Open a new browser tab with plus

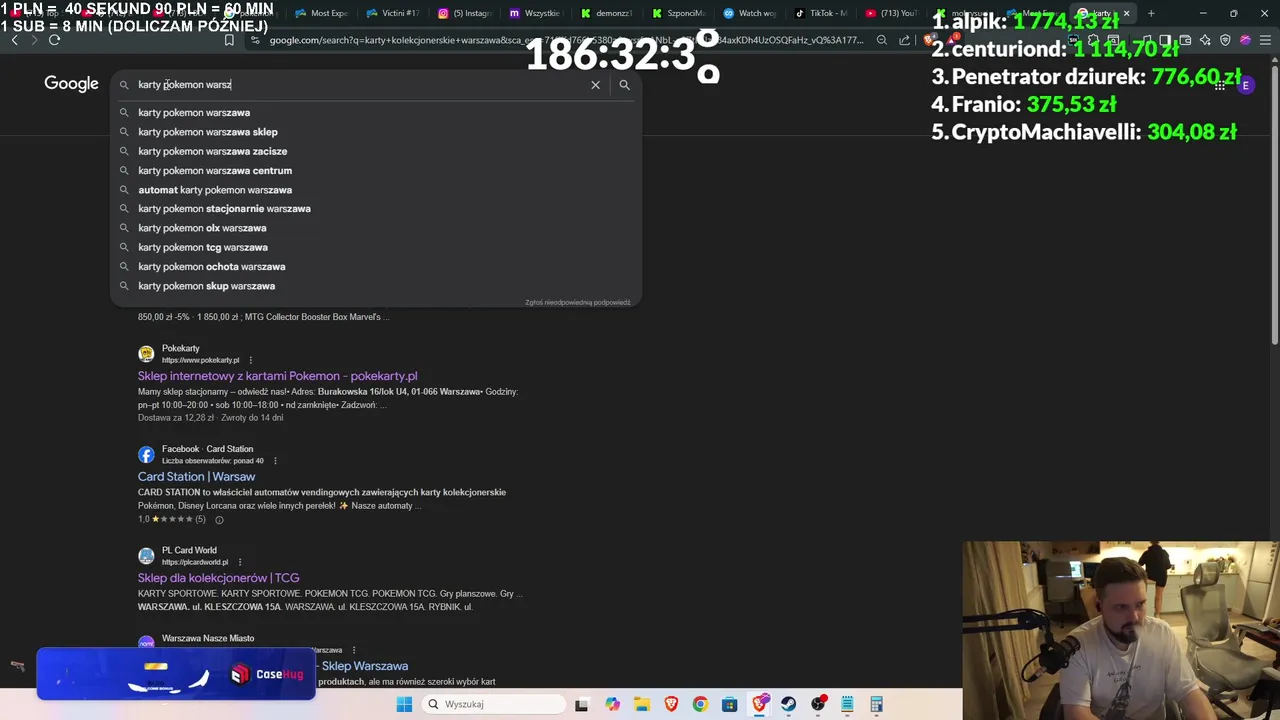(x=1151, y=13)
